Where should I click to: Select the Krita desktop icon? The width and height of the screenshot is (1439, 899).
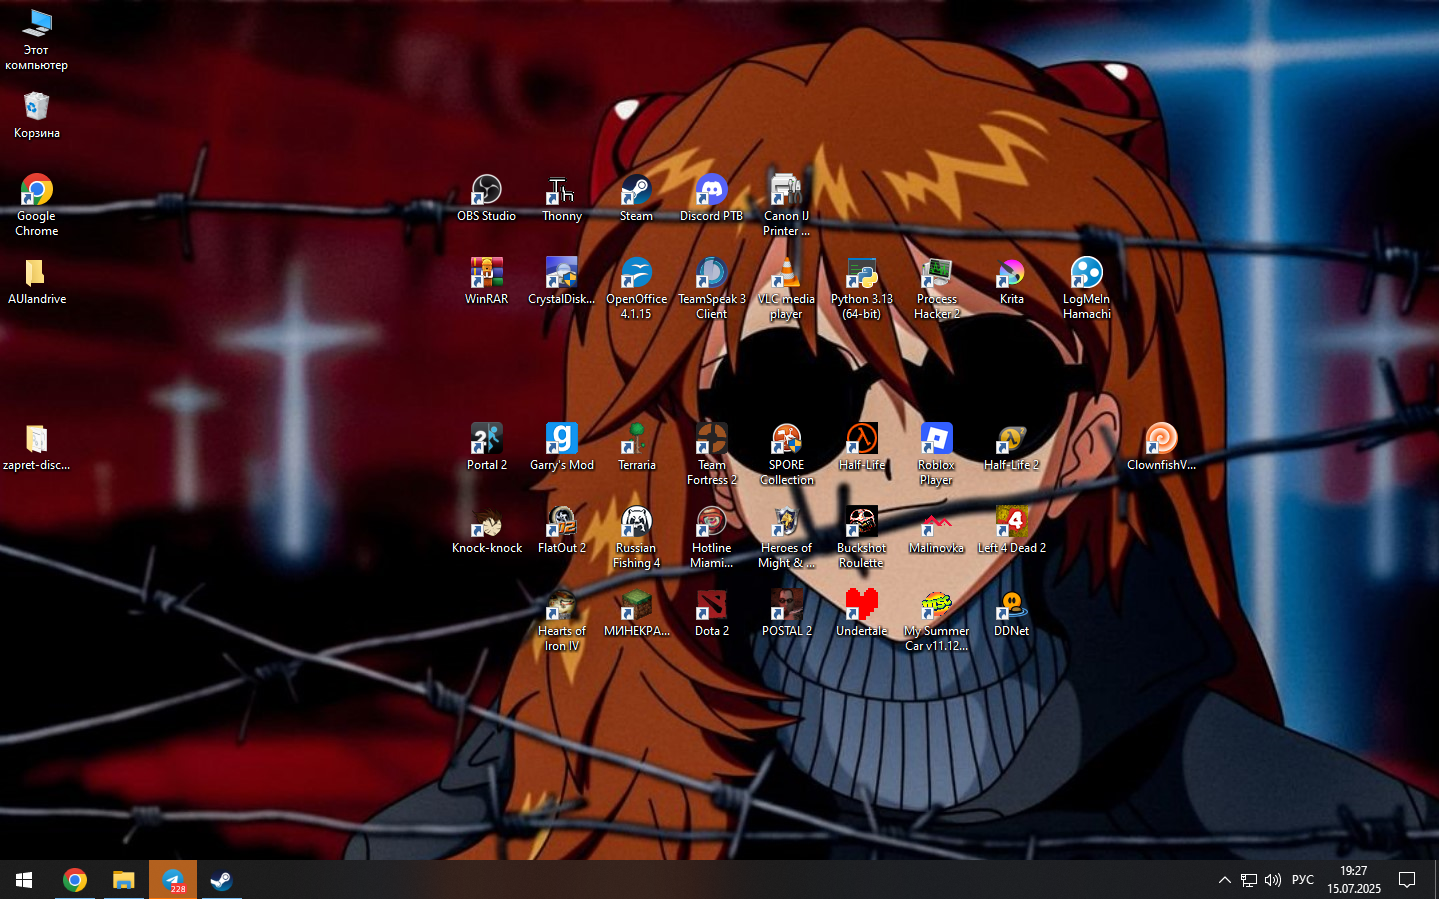(1011, 281)
